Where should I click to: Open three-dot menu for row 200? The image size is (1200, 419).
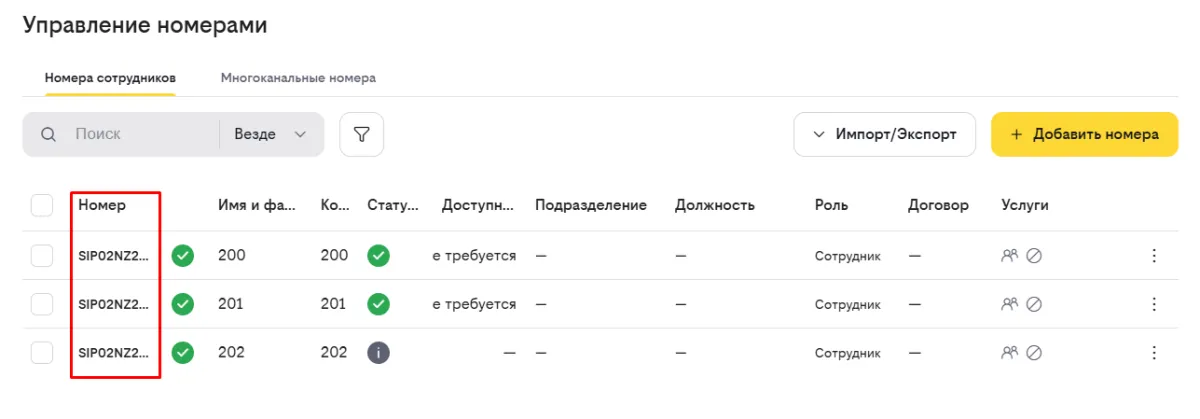point(1154,256)
